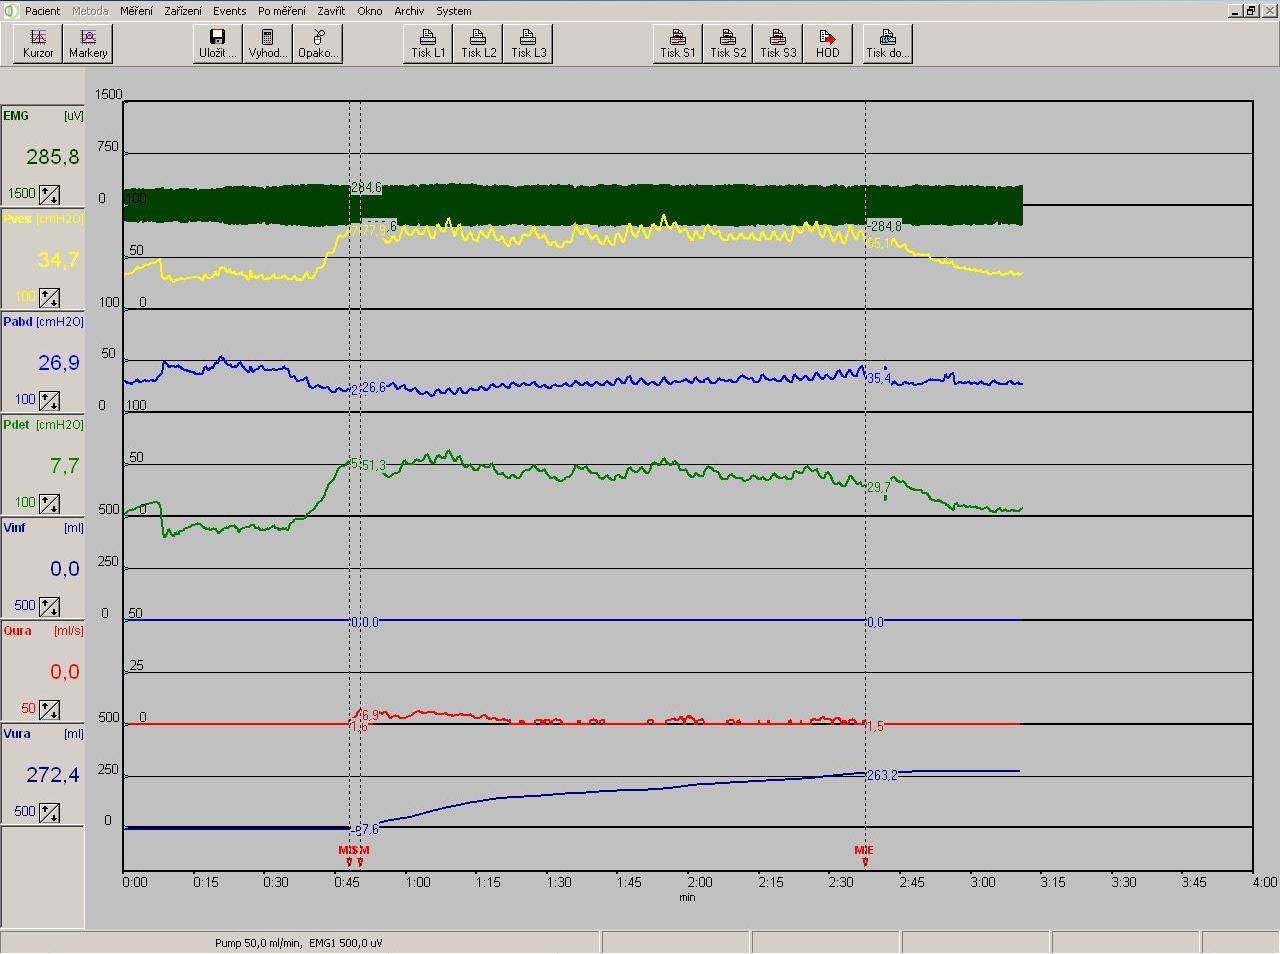Adjust Qura channel scale button
The width and height of the screenshot is (1280, 954).
pos(49,709)
